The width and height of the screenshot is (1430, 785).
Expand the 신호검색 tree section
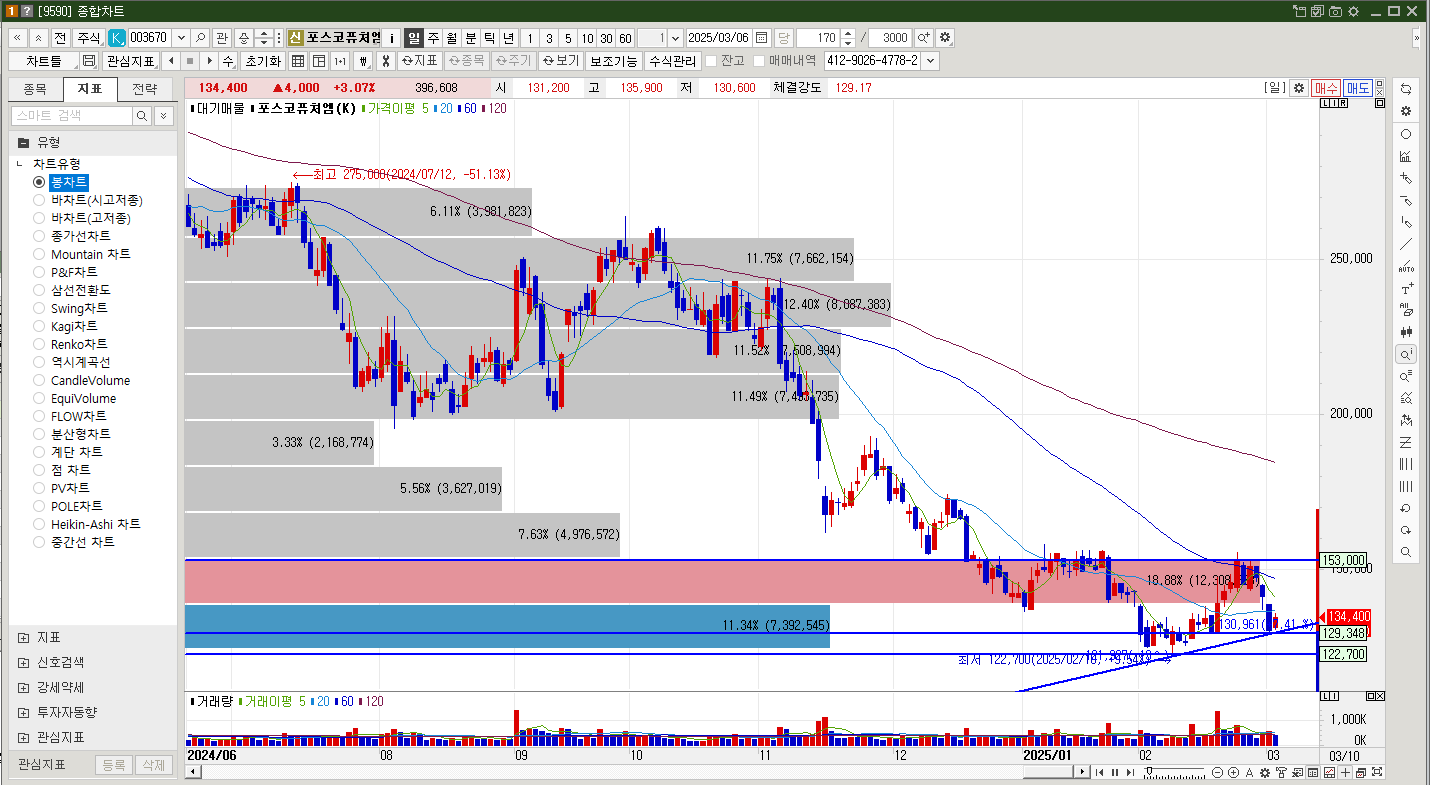pos(23,662)
